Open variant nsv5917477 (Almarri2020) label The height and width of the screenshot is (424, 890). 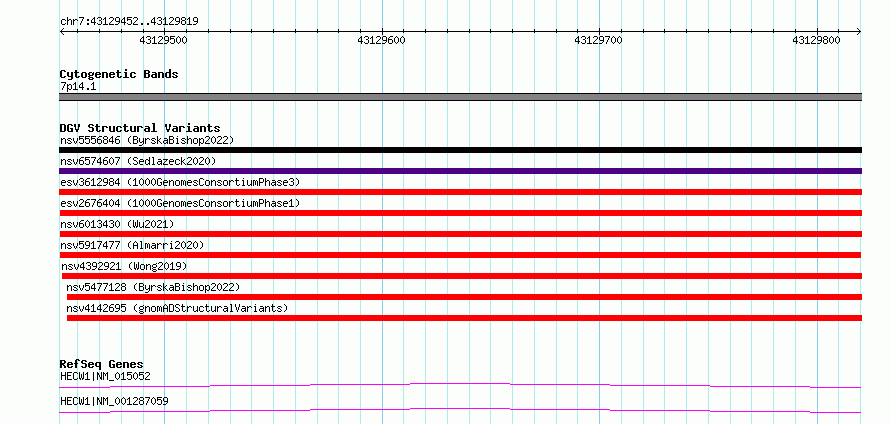[x=132, y=245]
